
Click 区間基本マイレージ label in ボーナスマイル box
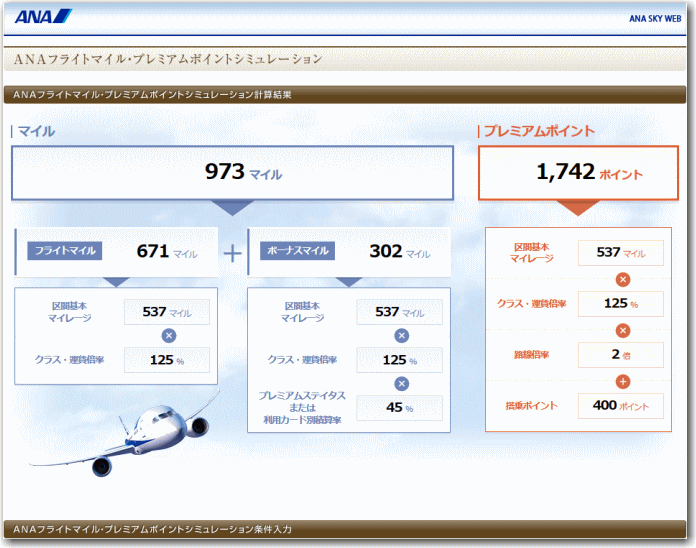click(x=302, y=312)
